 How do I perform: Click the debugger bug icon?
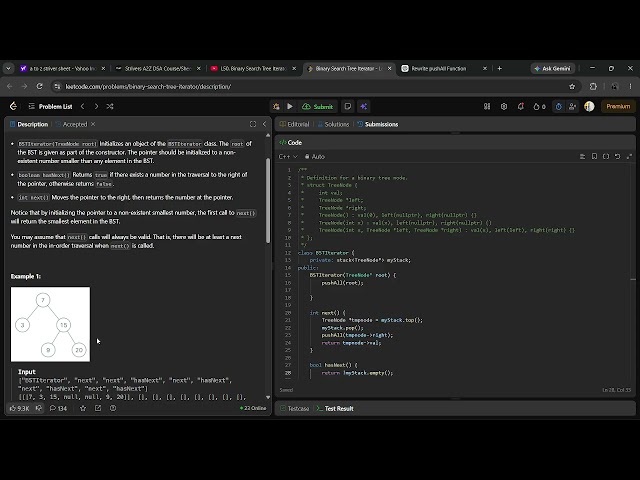[276, 107]
